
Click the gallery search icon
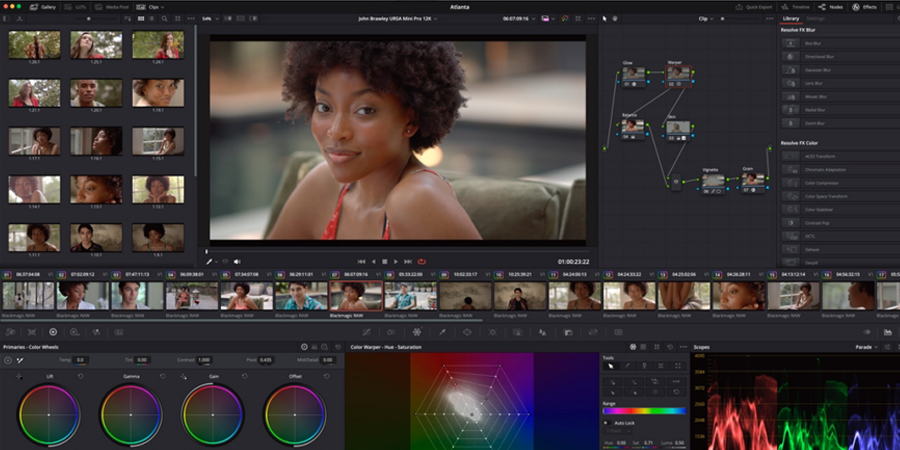[x=164, y=18]
